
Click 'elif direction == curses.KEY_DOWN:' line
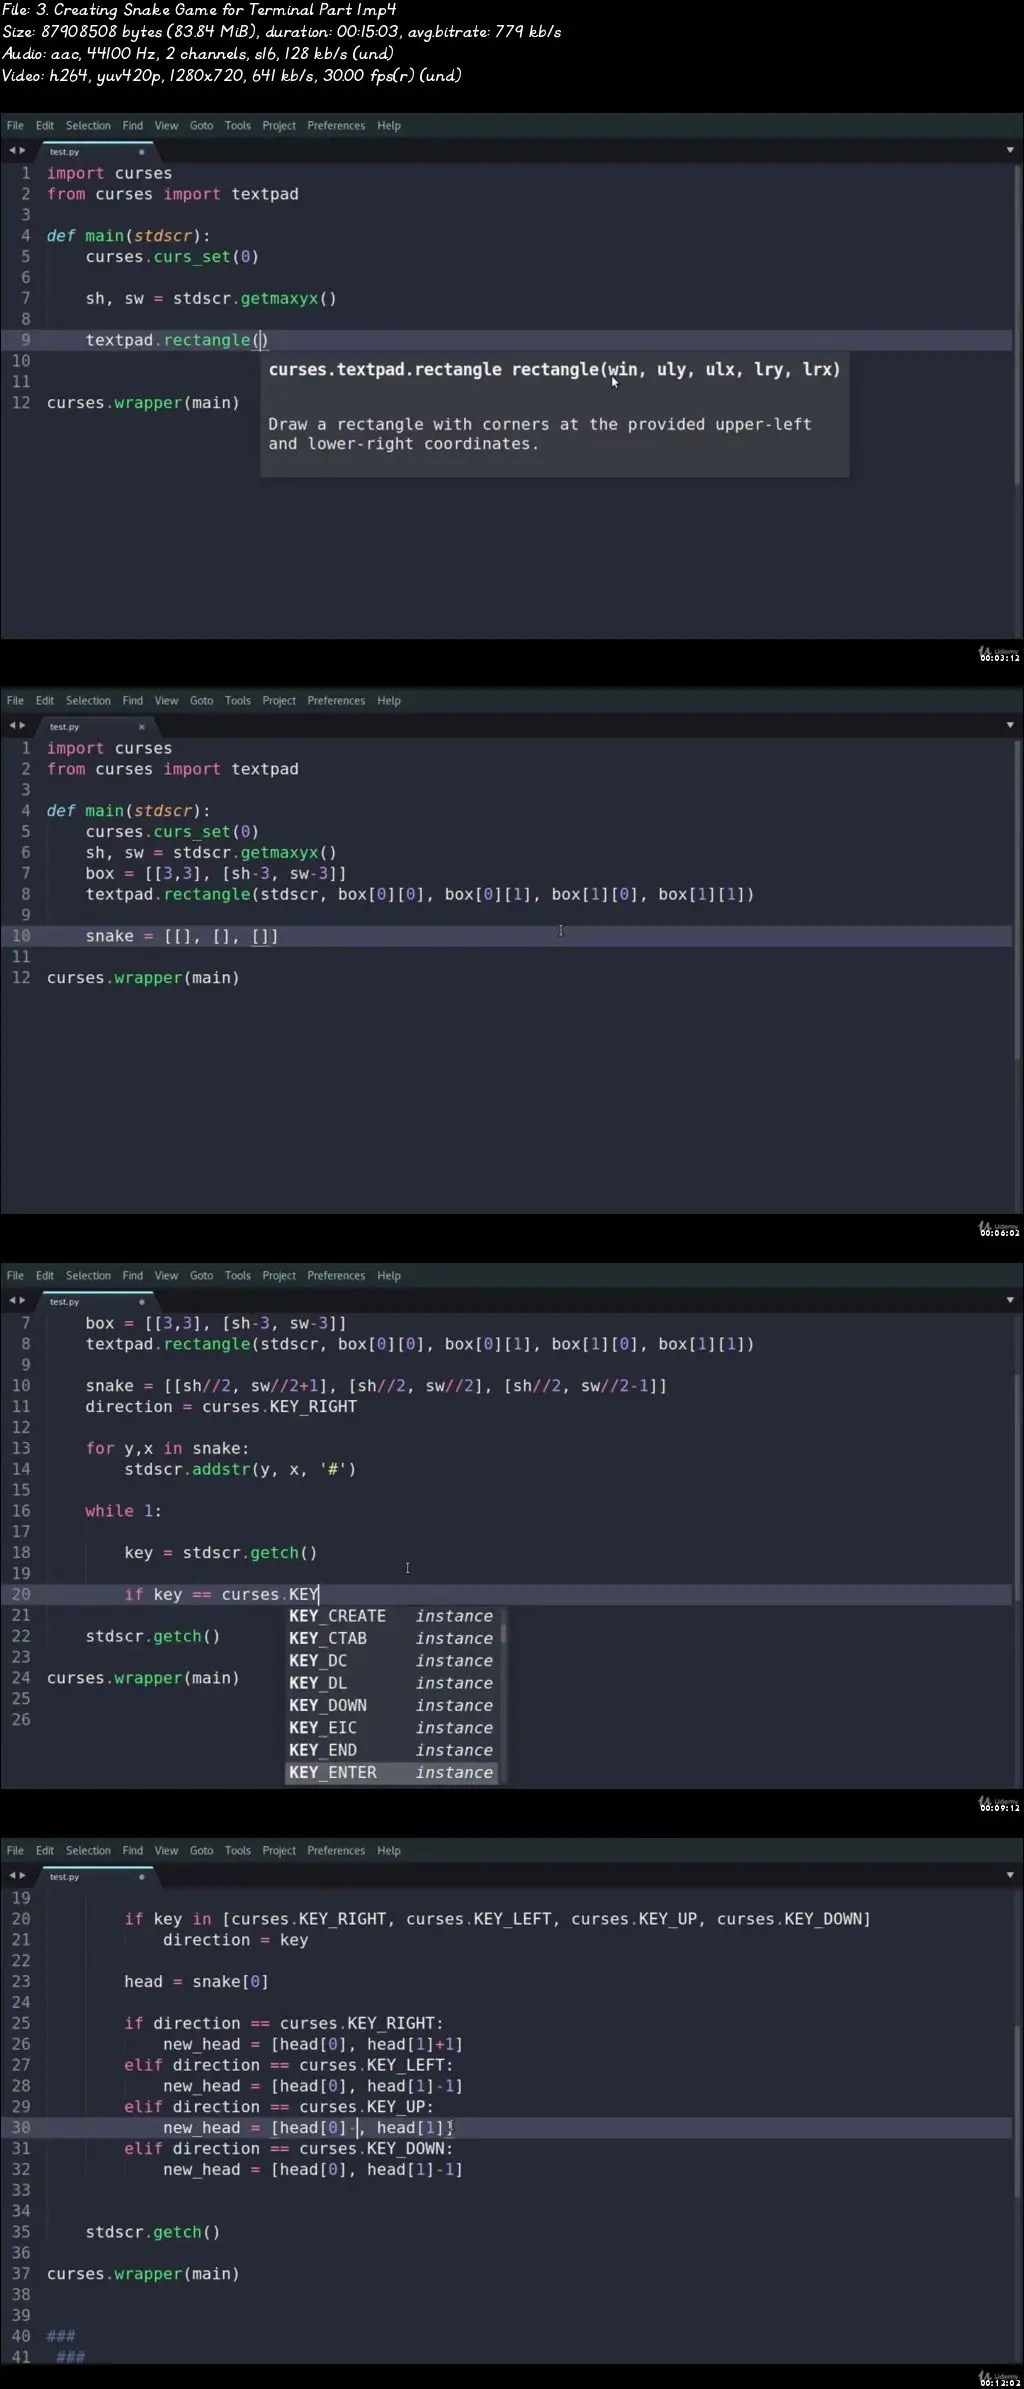[x=289, y=2149]
